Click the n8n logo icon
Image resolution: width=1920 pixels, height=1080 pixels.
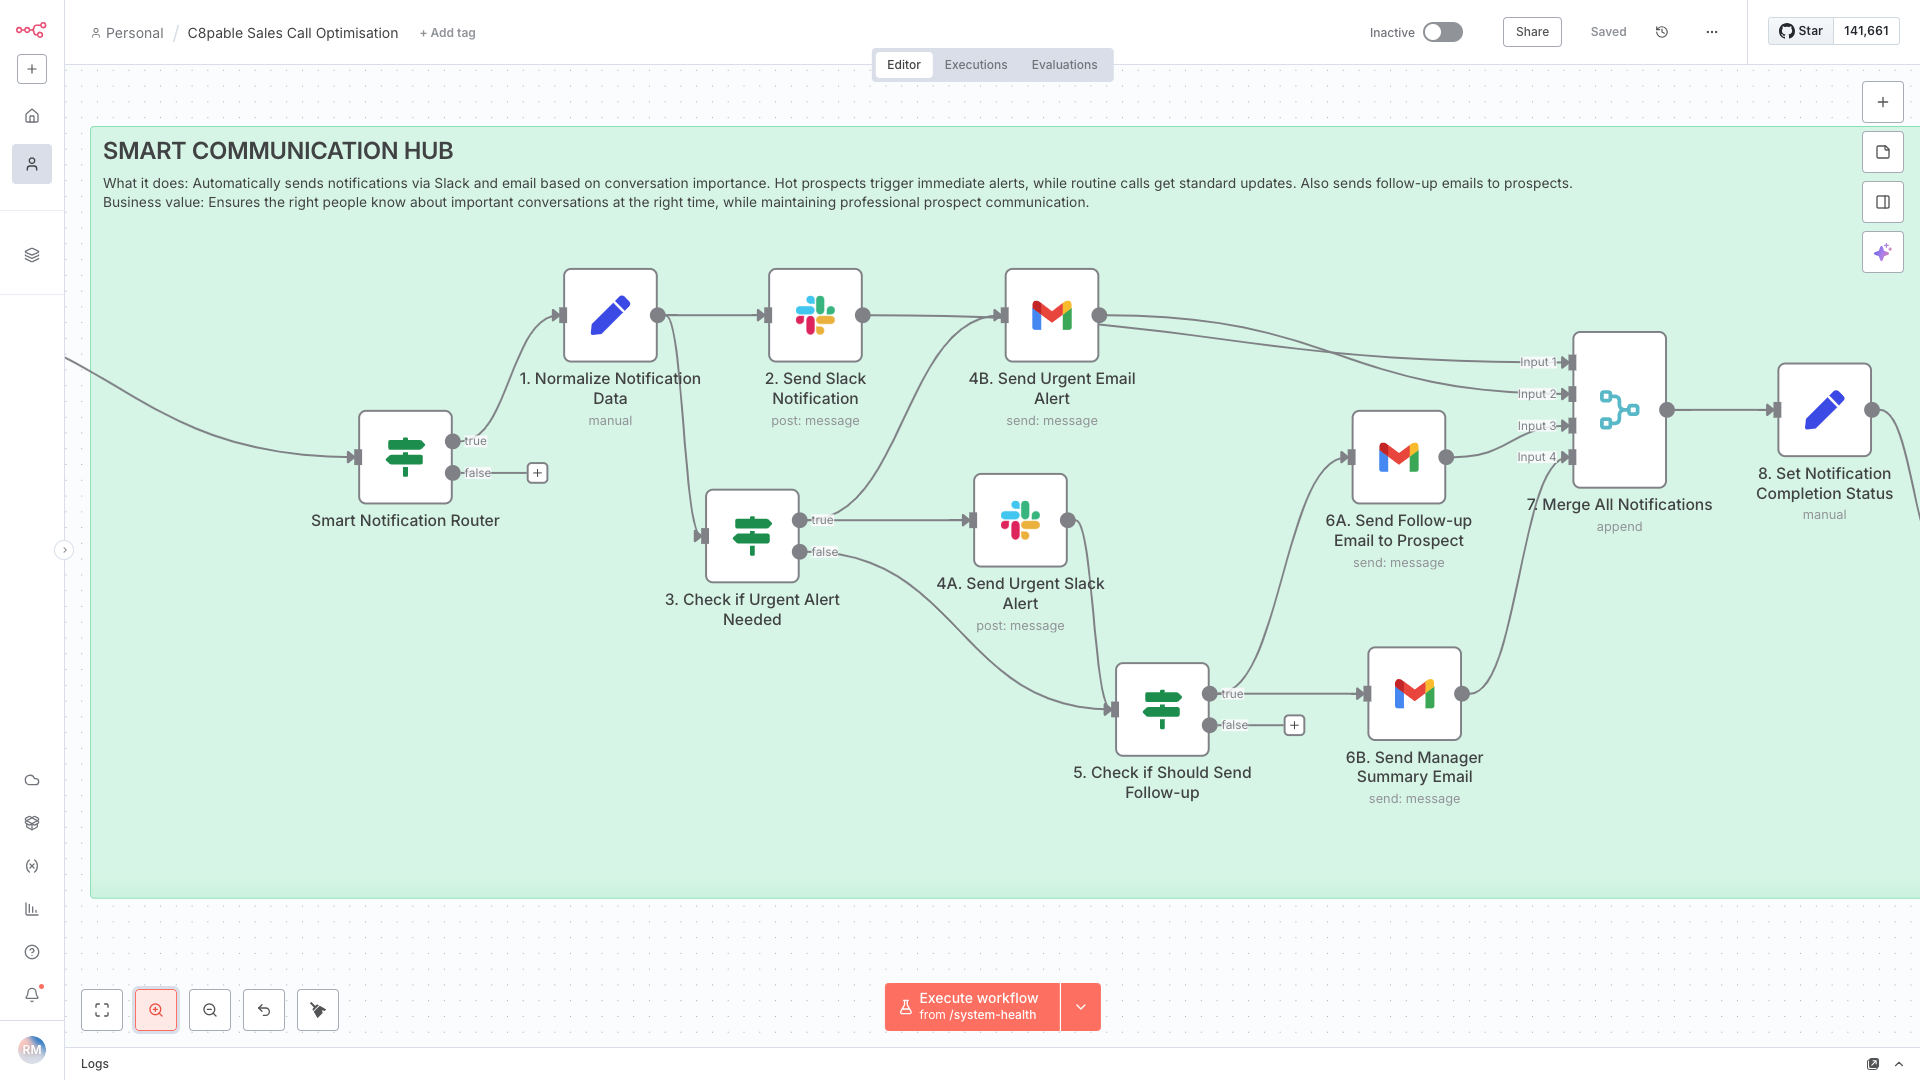click(x=31, y=30)
